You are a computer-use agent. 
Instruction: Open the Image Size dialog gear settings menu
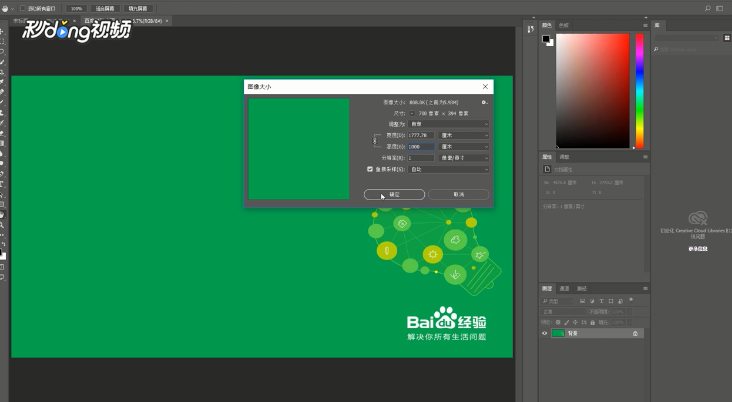484,102
